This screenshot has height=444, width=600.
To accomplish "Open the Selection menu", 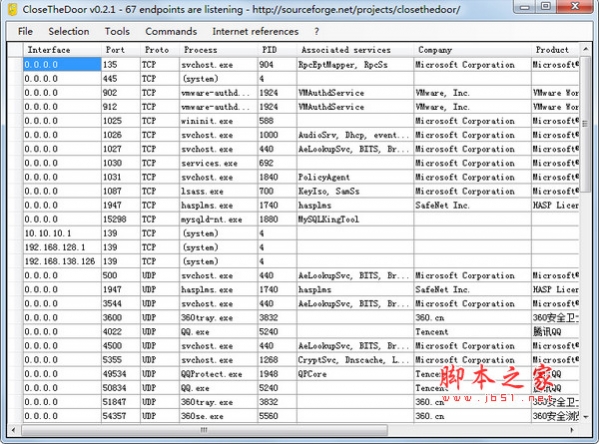I will pyautogui.click(x=68, y=31).
